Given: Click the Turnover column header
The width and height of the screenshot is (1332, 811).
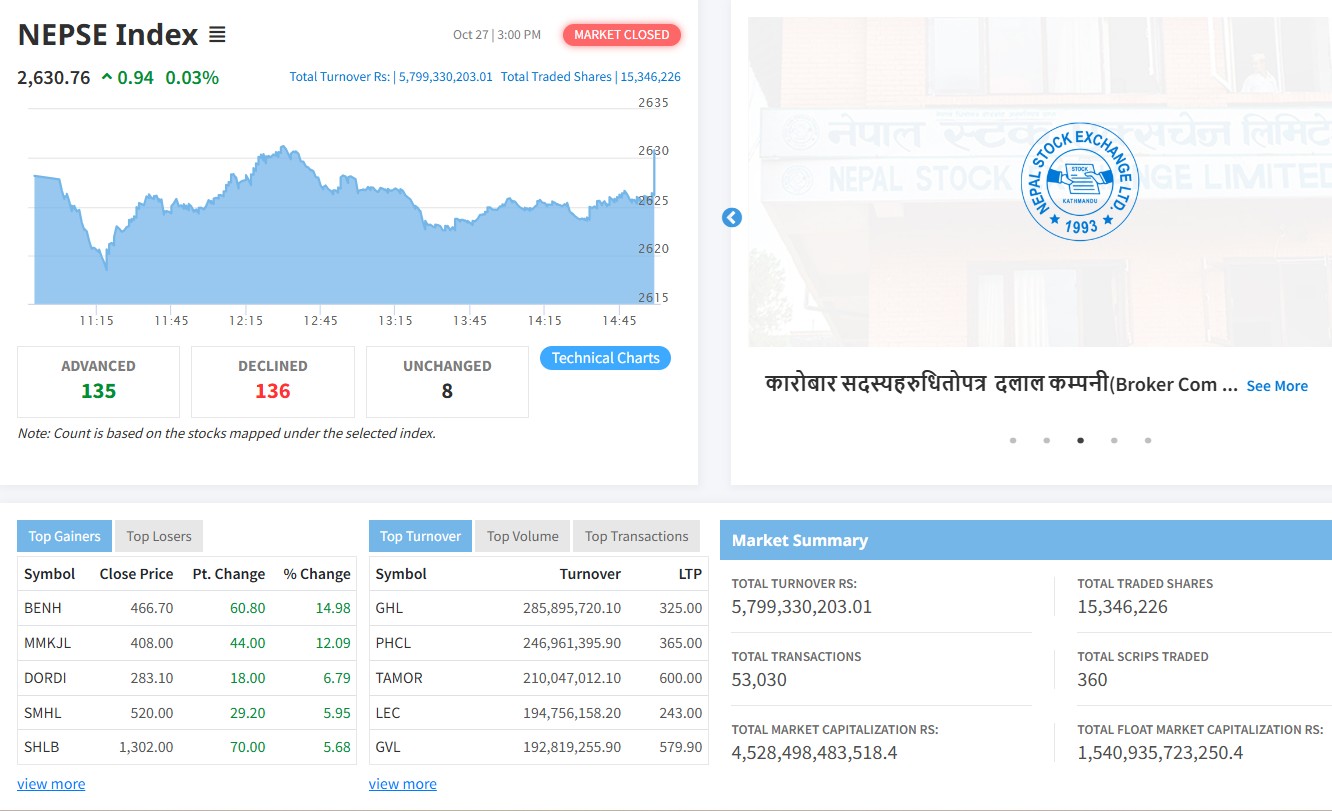Looking at the screenshot, I should pyautogui.click(x=590, y=574).
